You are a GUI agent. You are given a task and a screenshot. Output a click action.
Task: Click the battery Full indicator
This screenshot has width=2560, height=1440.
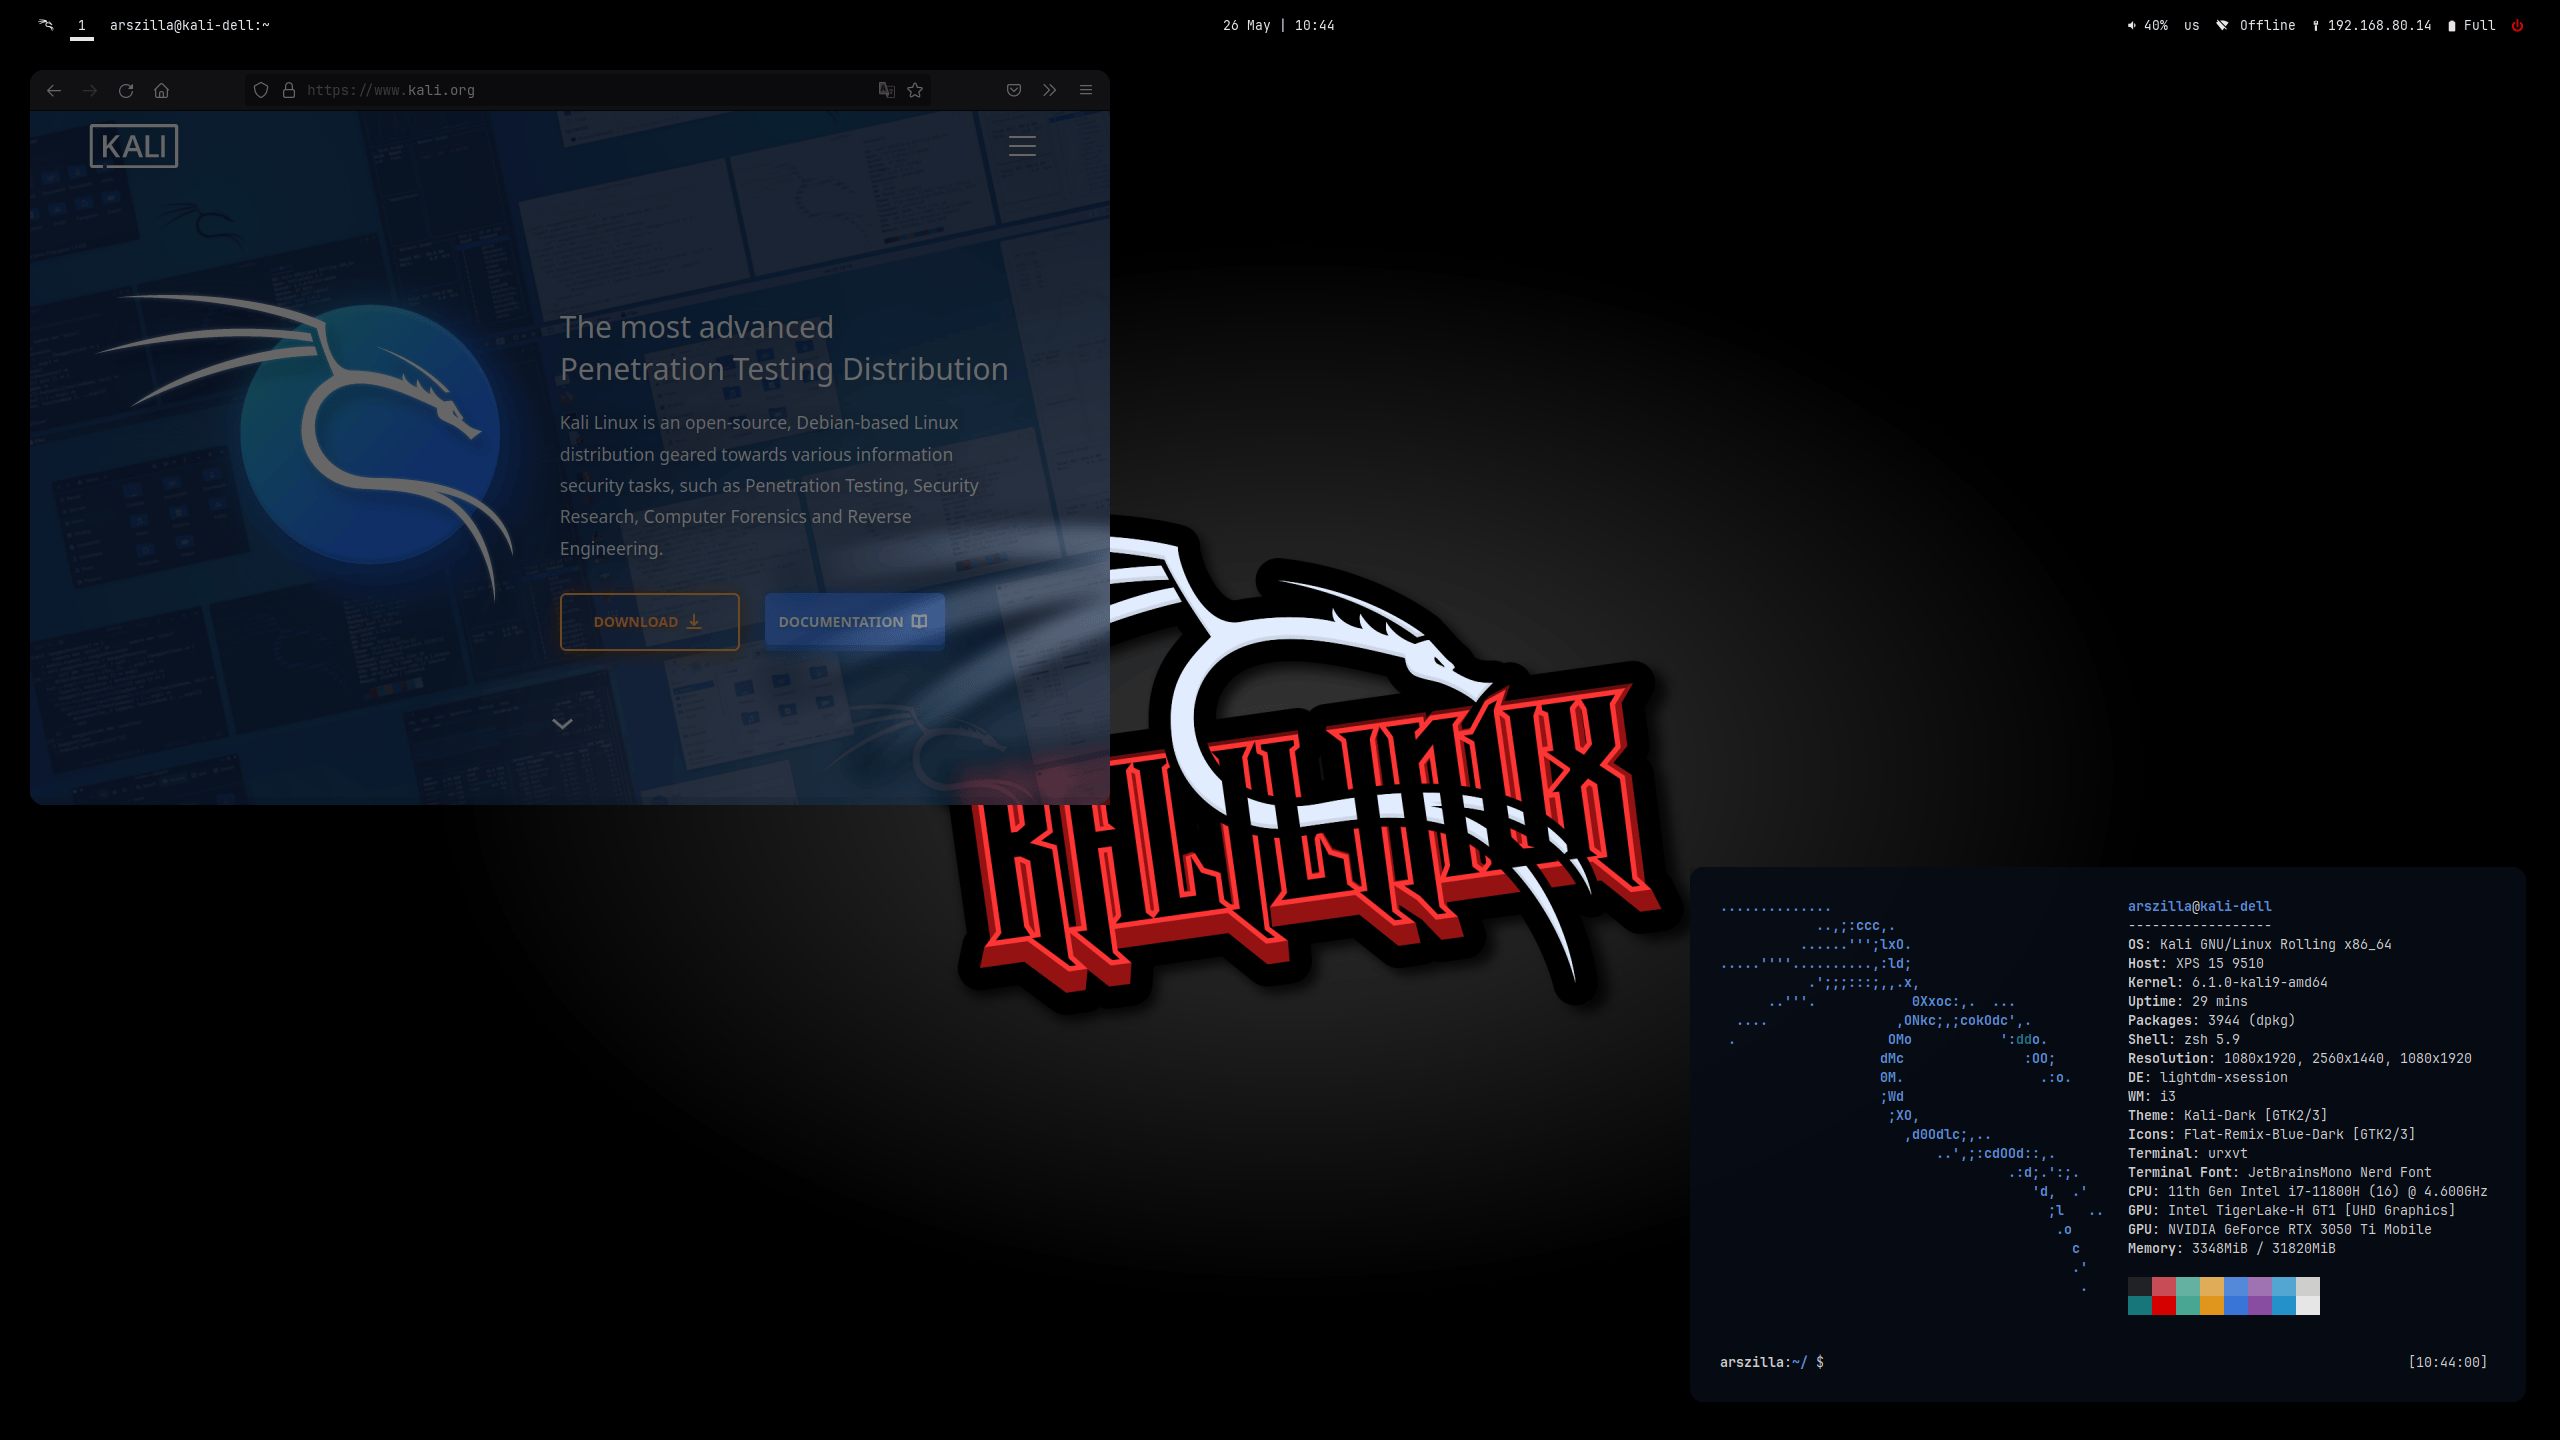tap(2470, 25)
